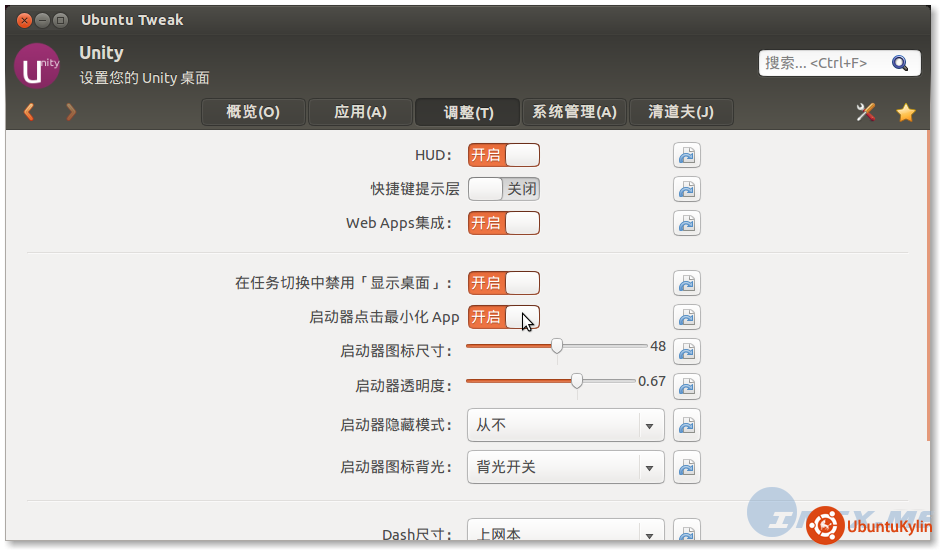
Task: Enable the 快捷键提示层 switch
Action: click(503, 189)
